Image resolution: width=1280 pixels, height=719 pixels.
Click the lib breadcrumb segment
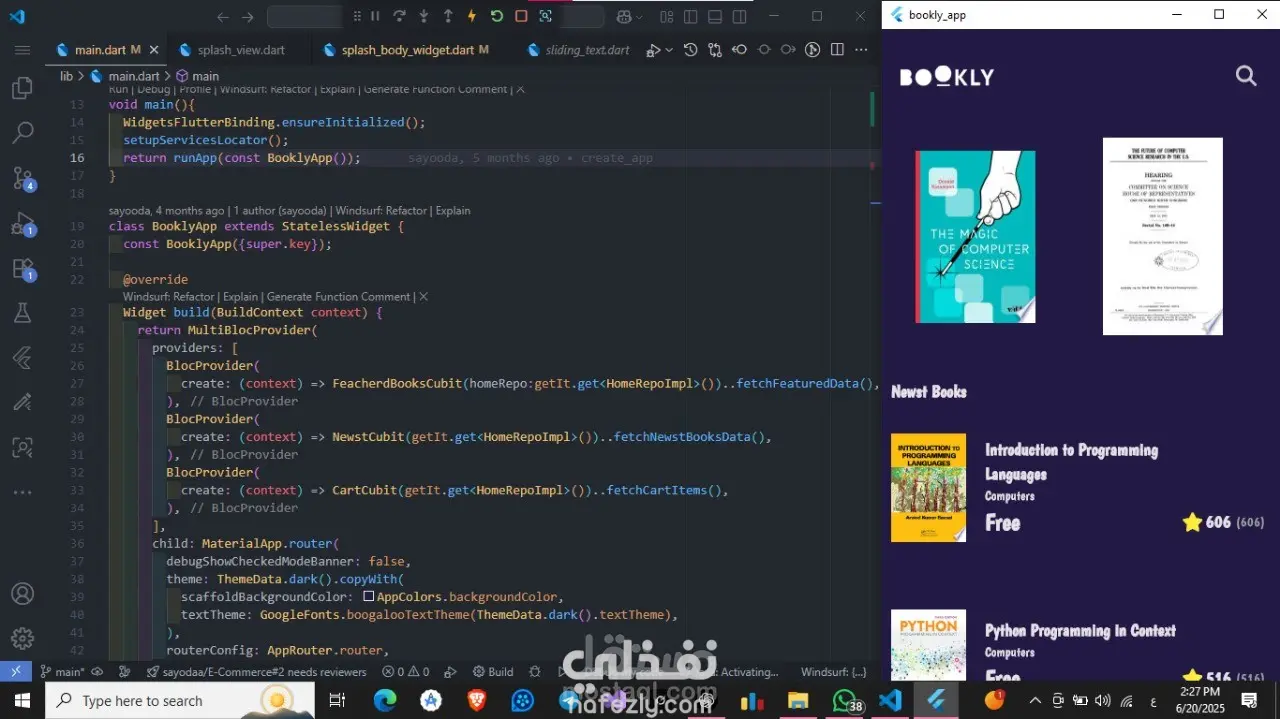(x=66, y=76)
